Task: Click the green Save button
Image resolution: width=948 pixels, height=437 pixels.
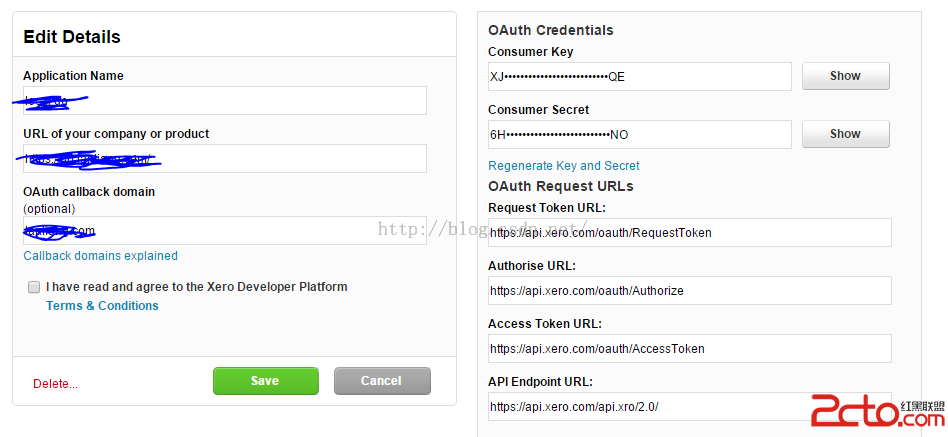Action: [265, 381]
